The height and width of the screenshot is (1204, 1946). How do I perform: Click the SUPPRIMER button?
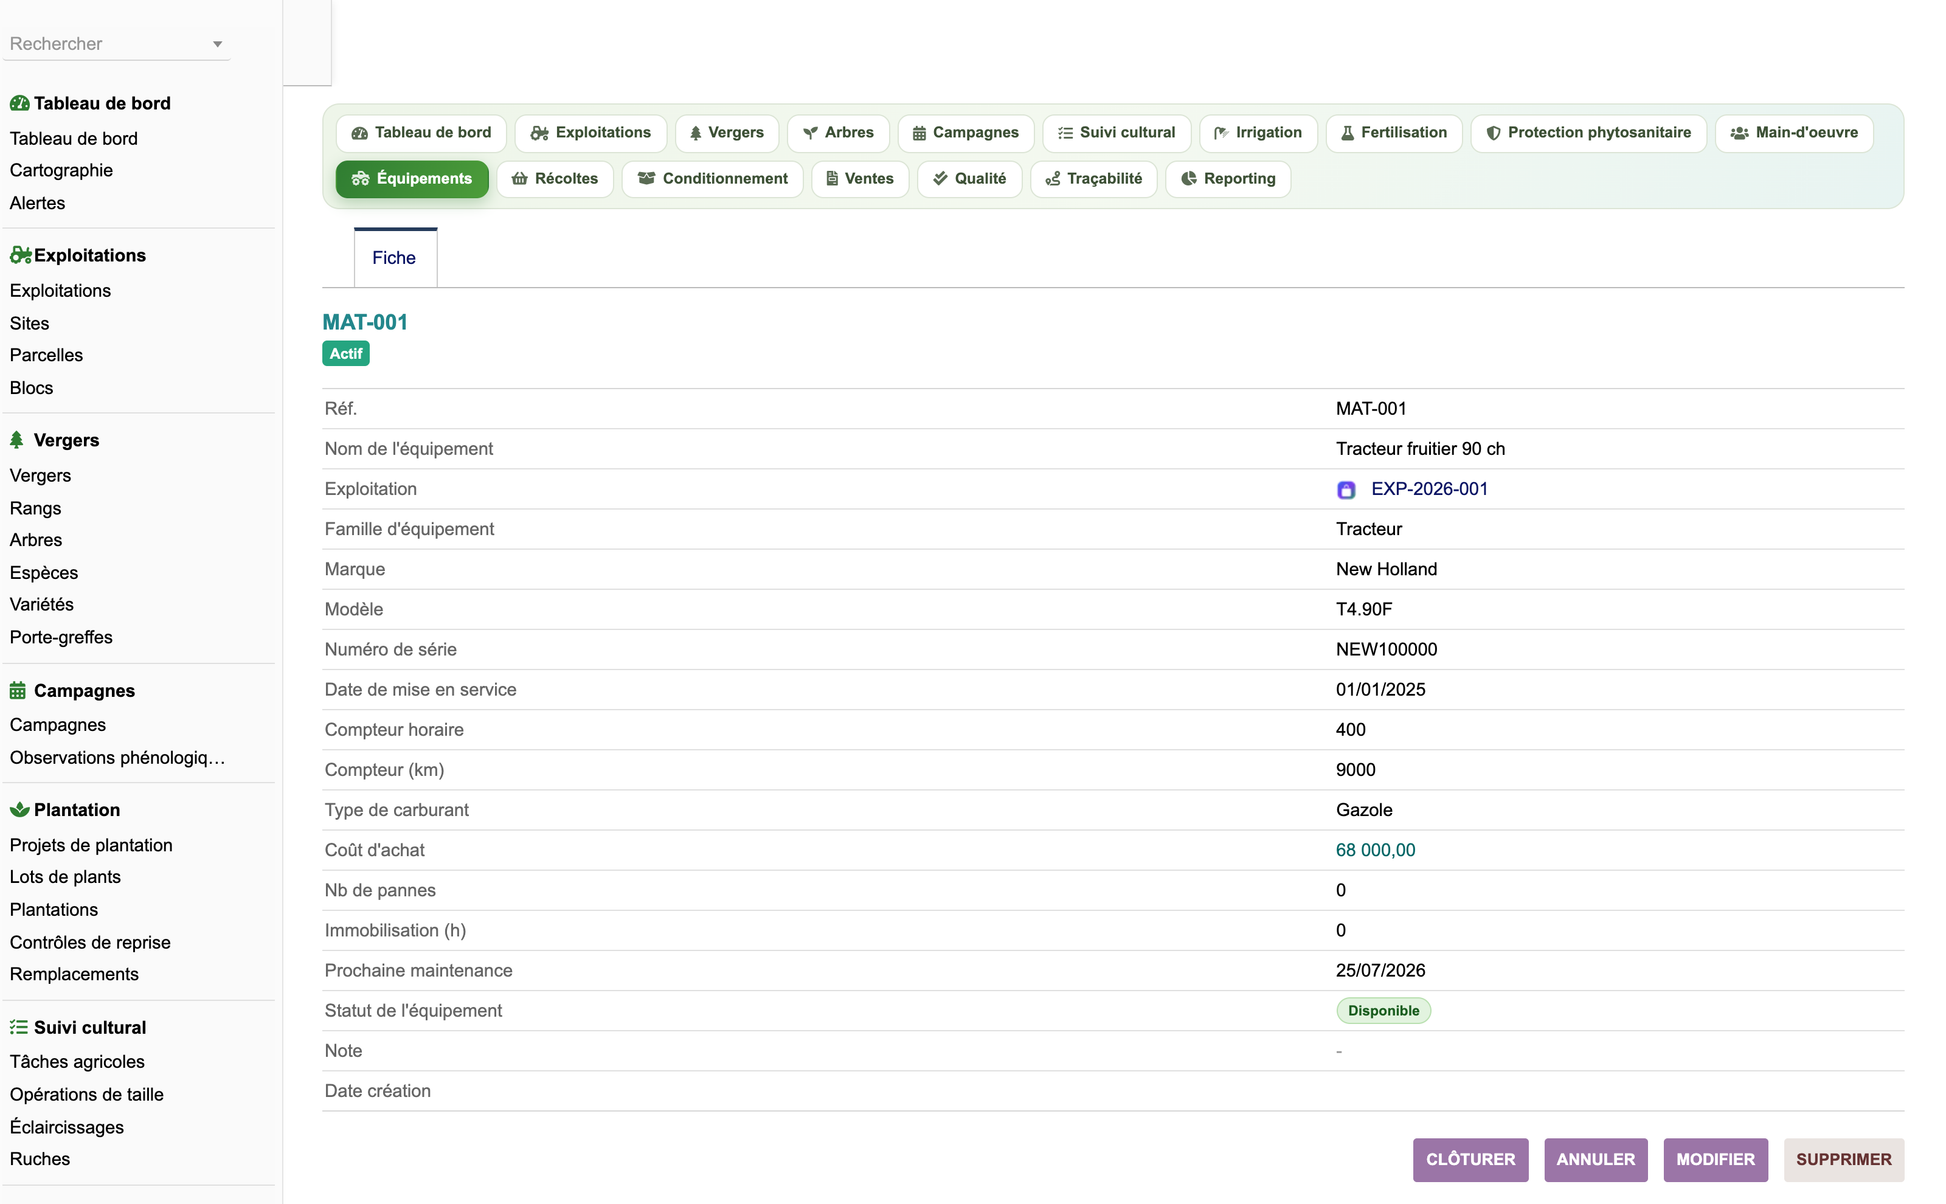coord(1844,1160)
